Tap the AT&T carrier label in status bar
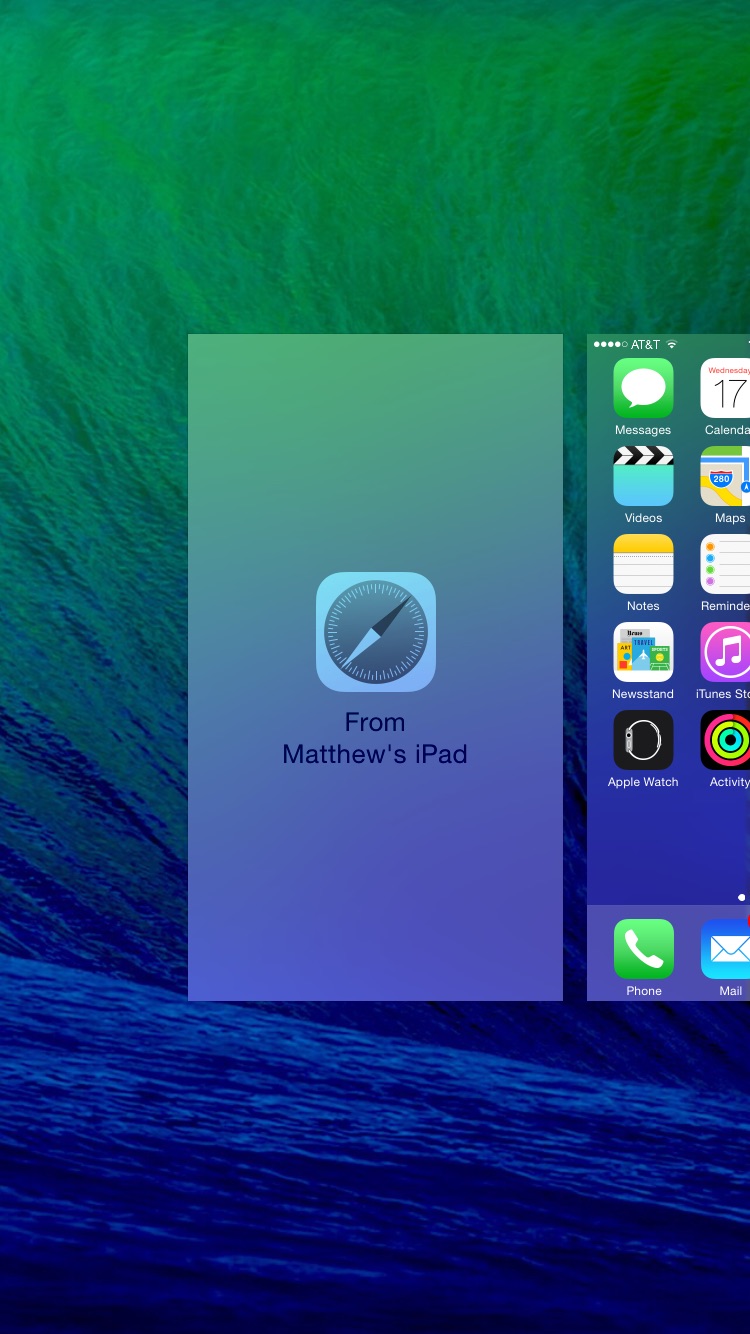 [645, 344]
